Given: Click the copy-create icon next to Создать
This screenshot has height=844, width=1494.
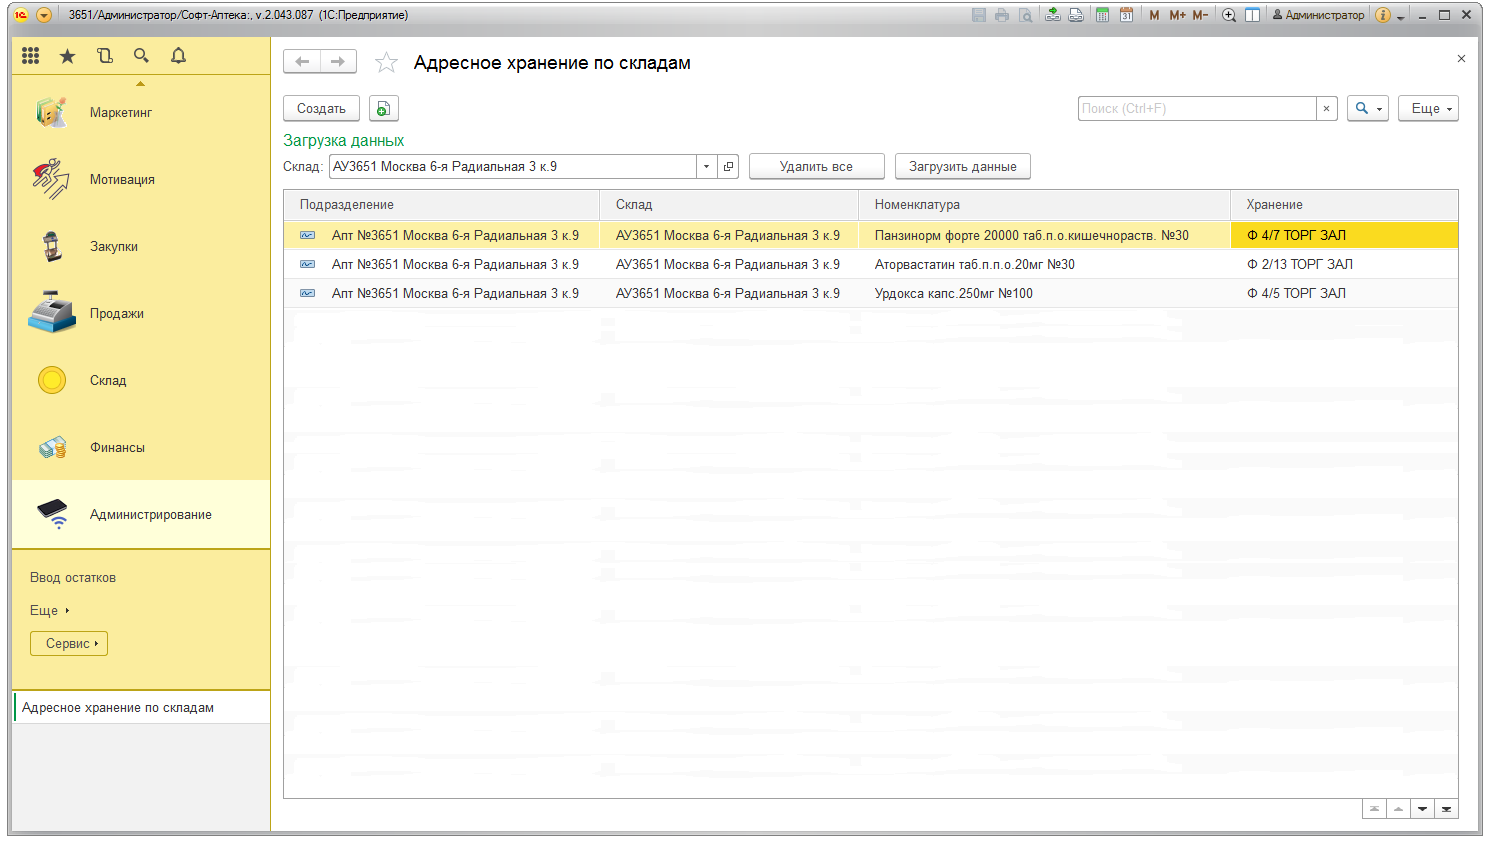Looking at the screenshot, I should click(x=383, y=109).
